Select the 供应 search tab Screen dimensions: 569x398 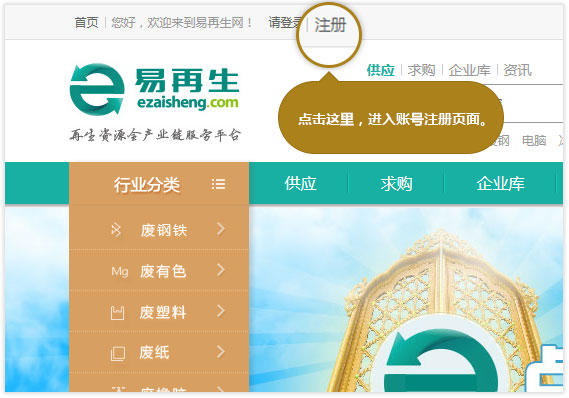pos(380,70)
